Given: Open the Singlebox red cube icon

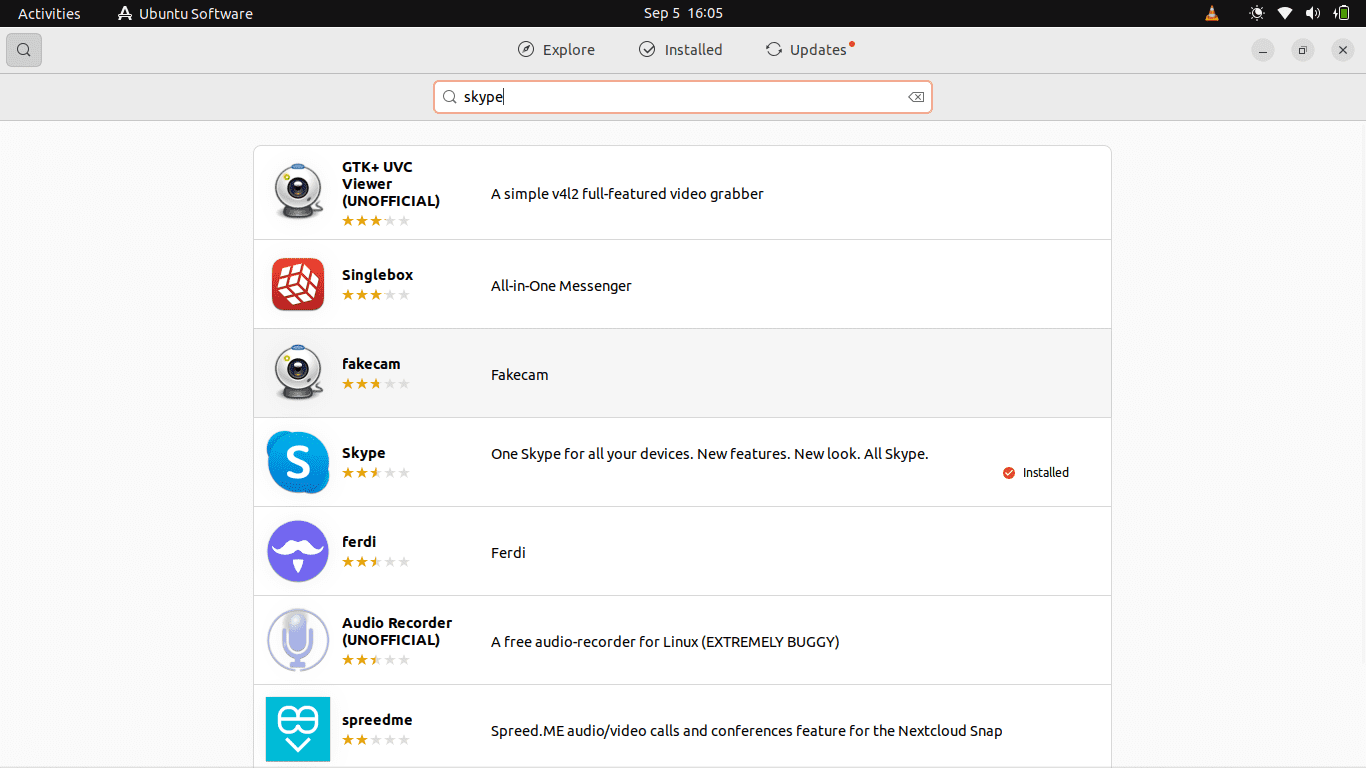Looking at the screenshot, I should click(x=298, y=285).
